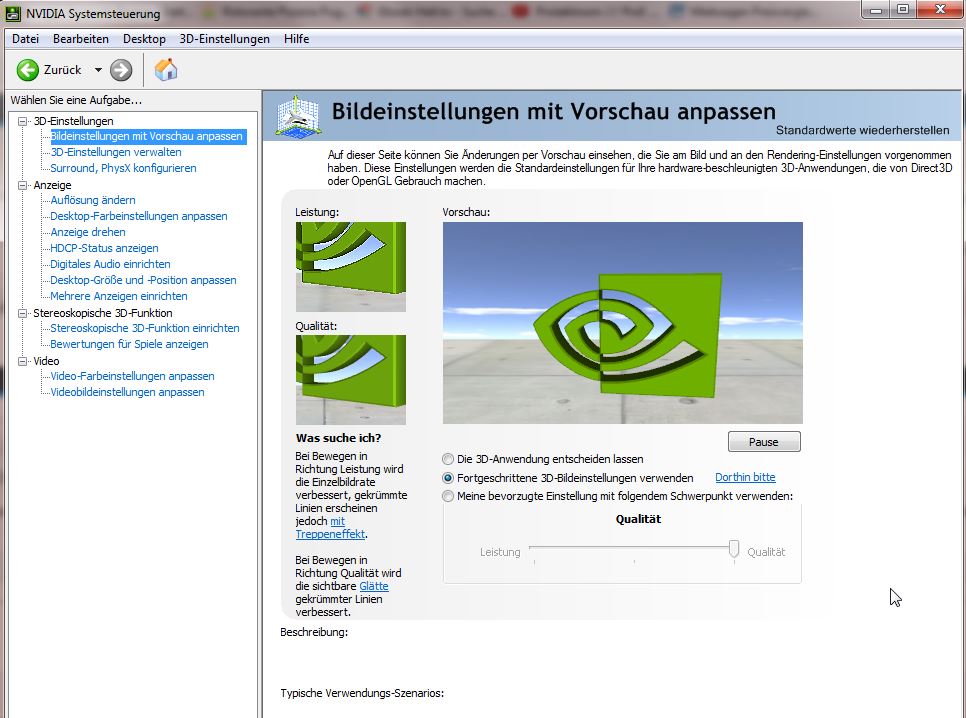Click 'Typische Verwendungs-Szenarios:' label
Image resolution: width=966 pixels, height=718 pixels.
[x=362, y=693]
